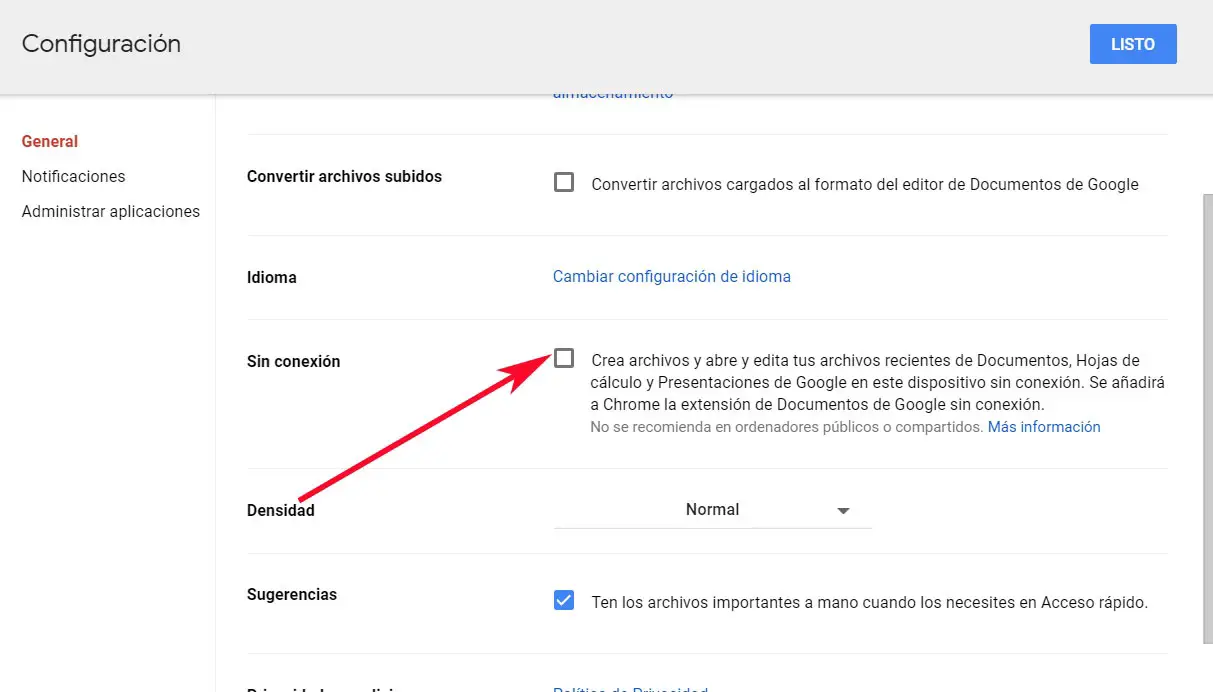The height and width of the screenshot is (692, 1213).
Task: Click the Sin conexión label
Action: pos(294,361)
